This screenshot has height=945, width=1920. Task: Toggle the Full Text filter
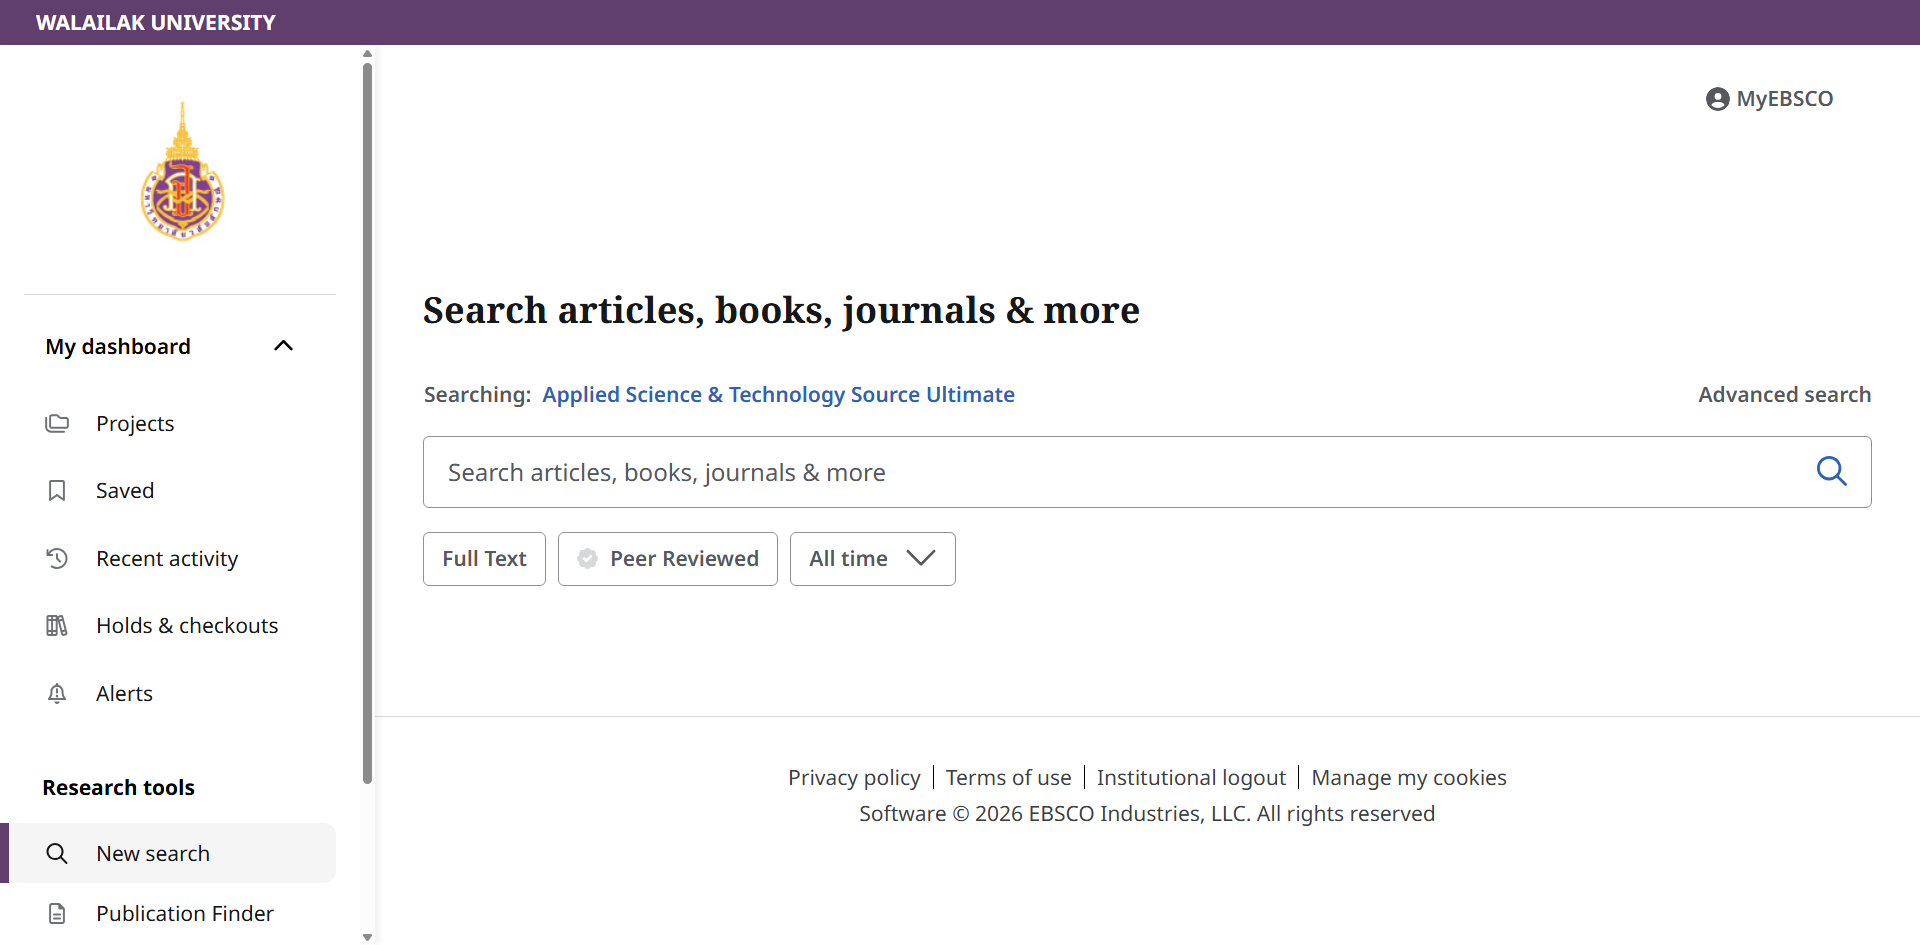pos(484,559)
